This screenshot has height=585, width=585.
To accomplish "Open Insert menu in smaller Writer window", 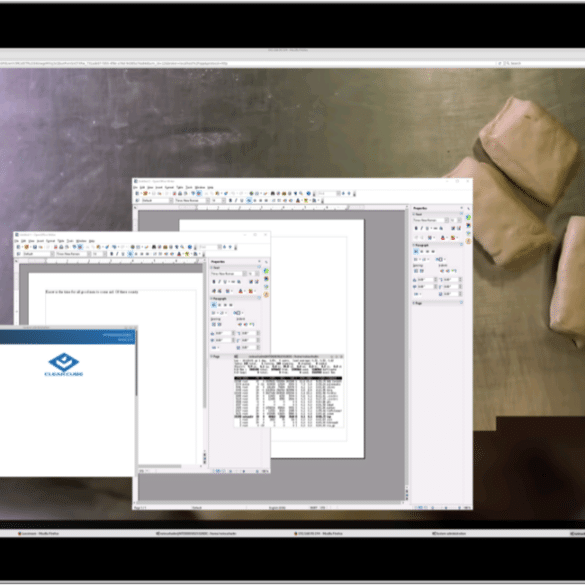I will click(40, 241).
